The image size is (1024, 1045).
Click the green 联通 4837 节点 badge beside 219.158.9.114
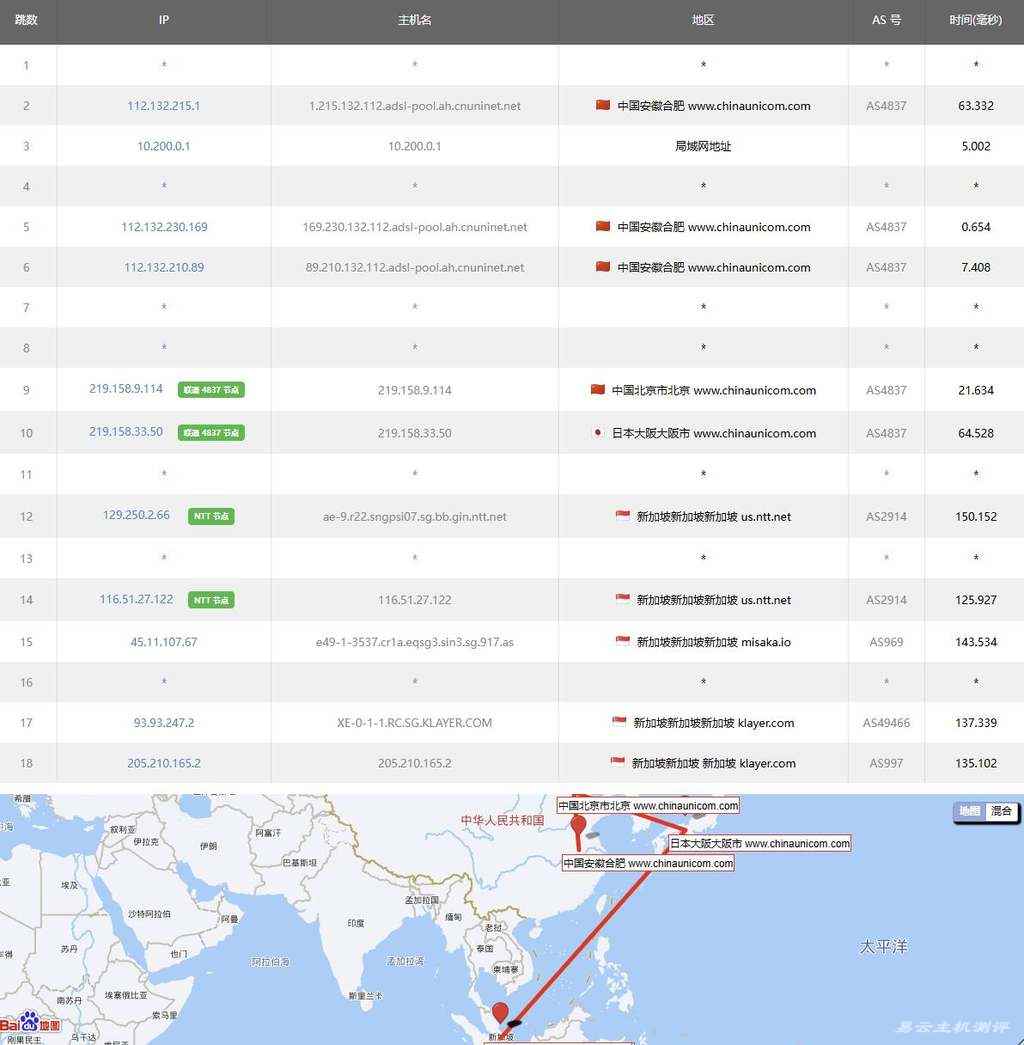pos(211,390)
